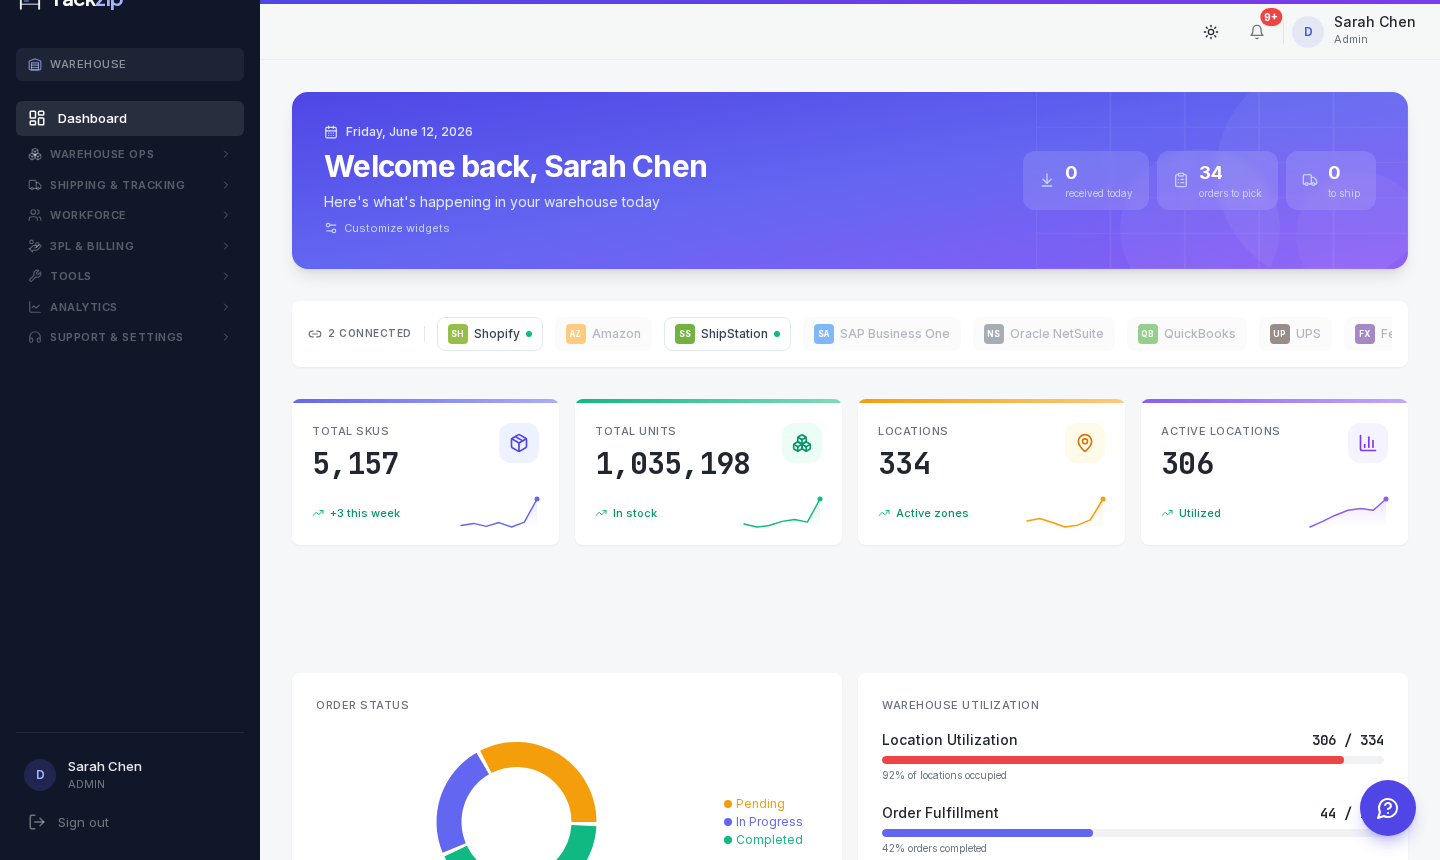Screen dimensions: 1440x860
Task: Click the Support & Settings headset icon
Action: pos(35,337)
